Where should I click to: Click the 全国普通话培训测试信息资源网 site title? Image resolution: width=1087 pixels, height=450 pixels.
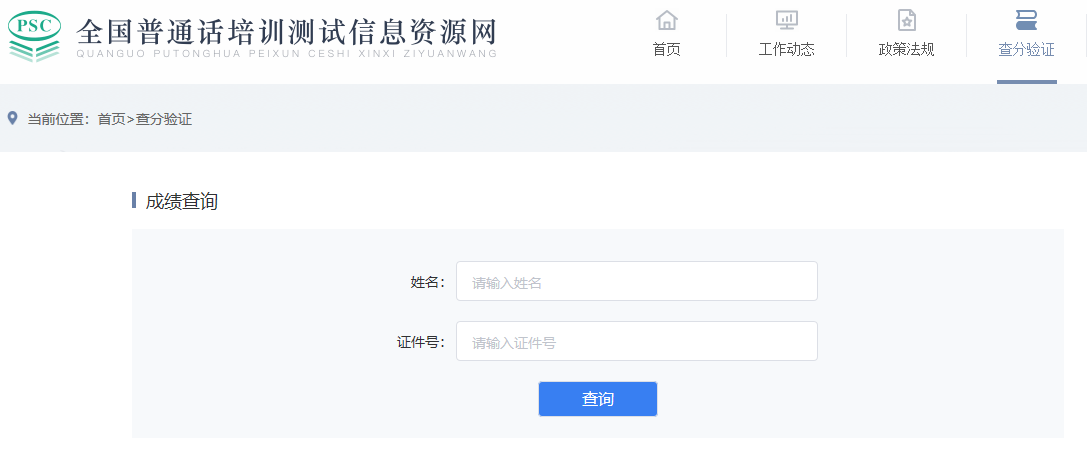[286, 31]
